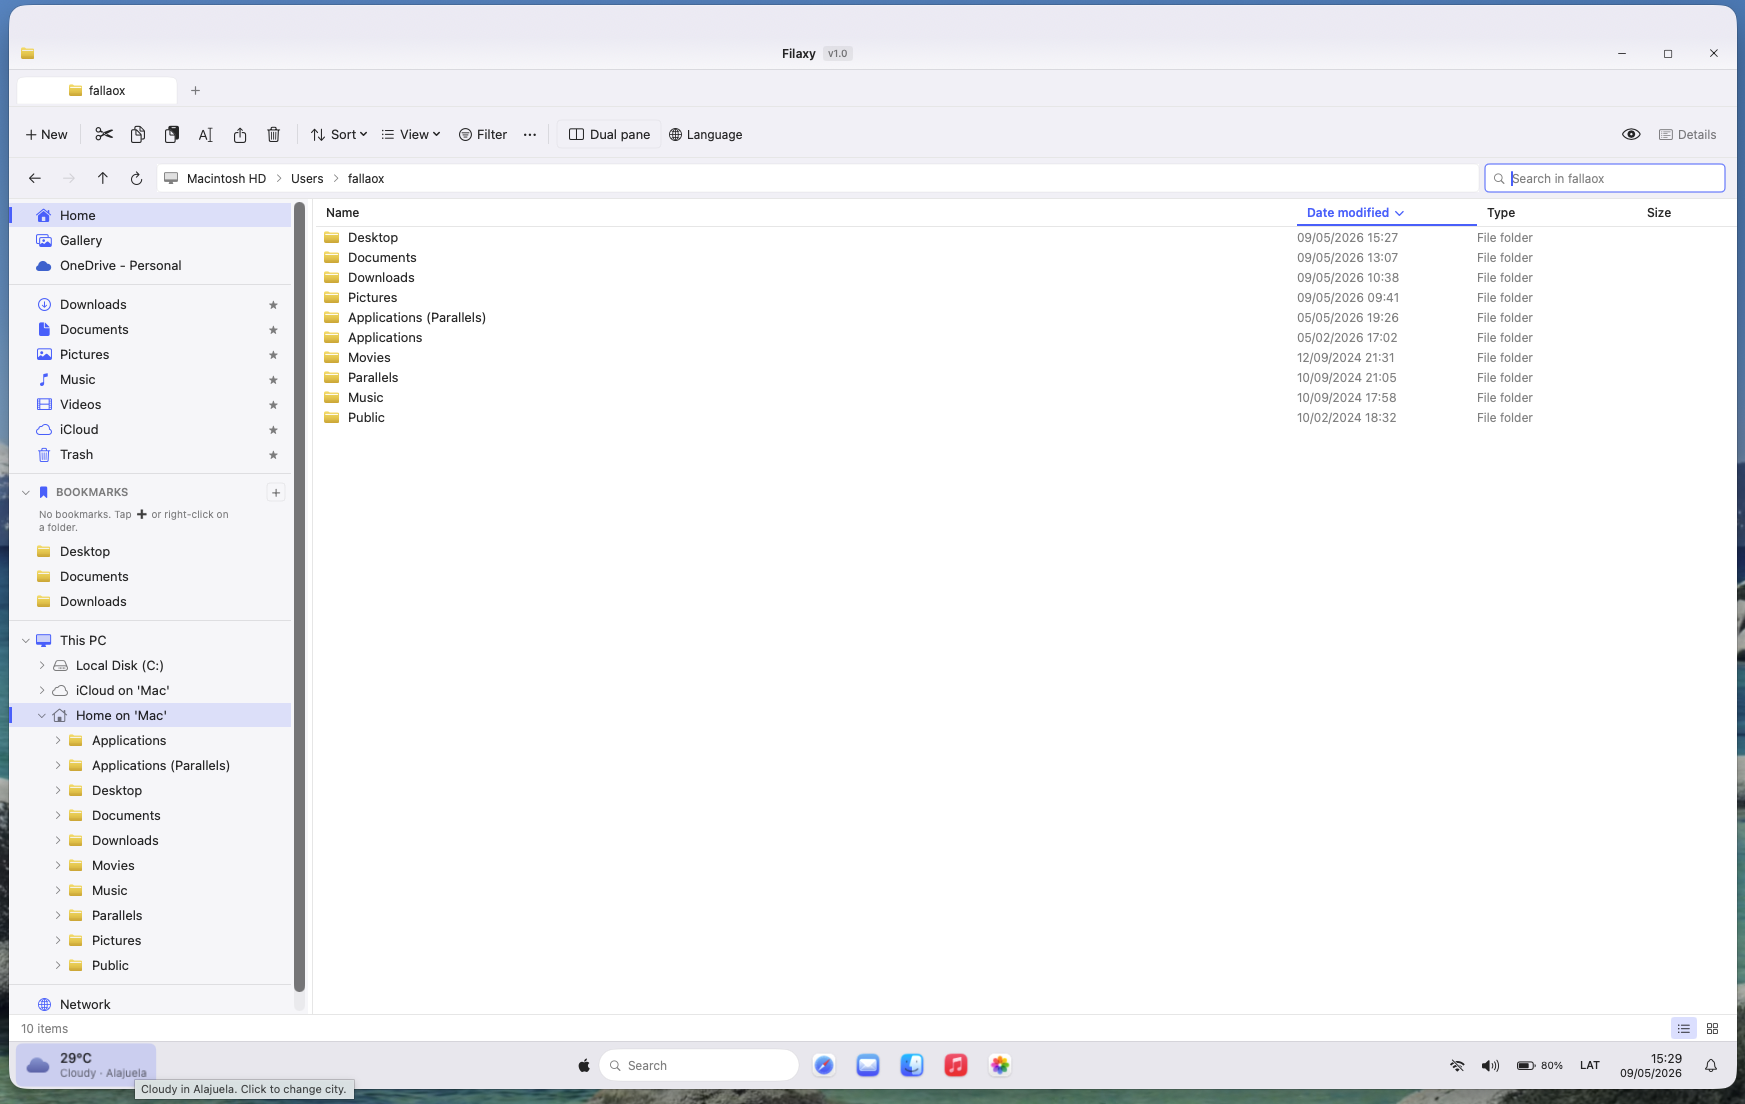The width and height of the screenshot is (1745, 1104).
Task: Go back with the left arrow
Action: pos(35,178)
